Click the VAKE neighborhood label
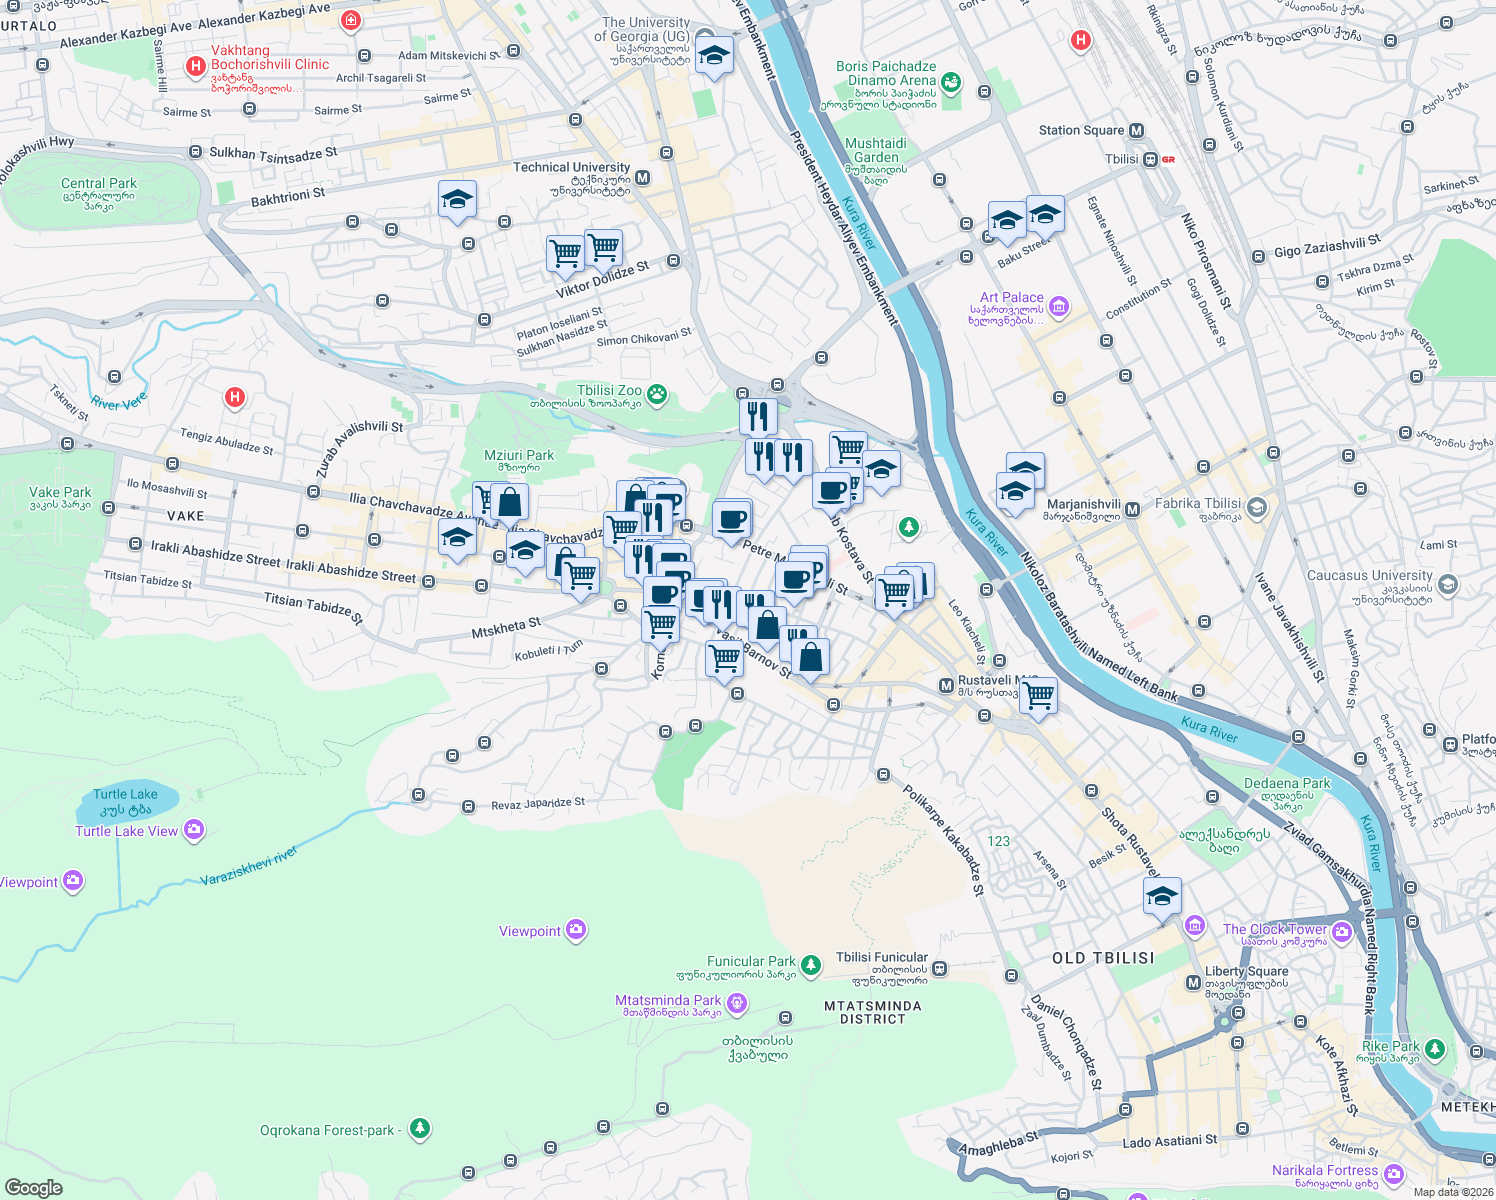 (x=186, y=516)
